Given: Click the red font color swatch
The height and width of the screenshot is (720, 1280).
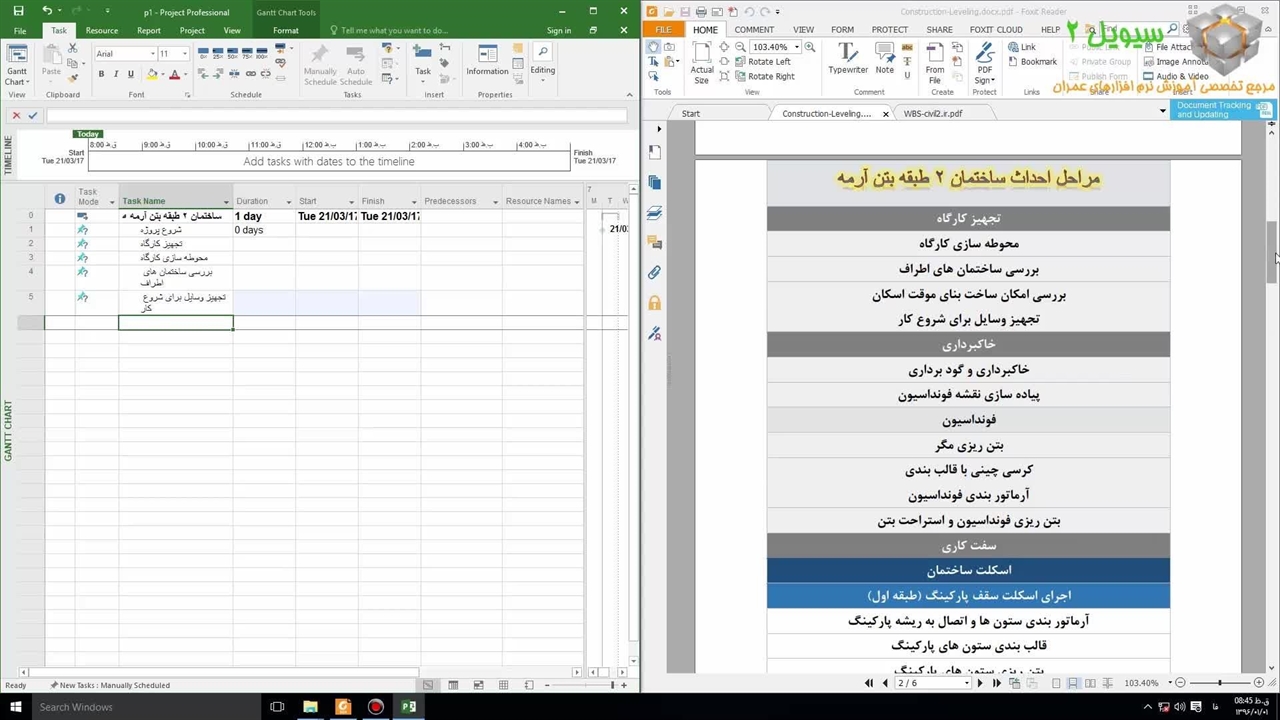Looking at the screenshot, I should coord(174,75).
